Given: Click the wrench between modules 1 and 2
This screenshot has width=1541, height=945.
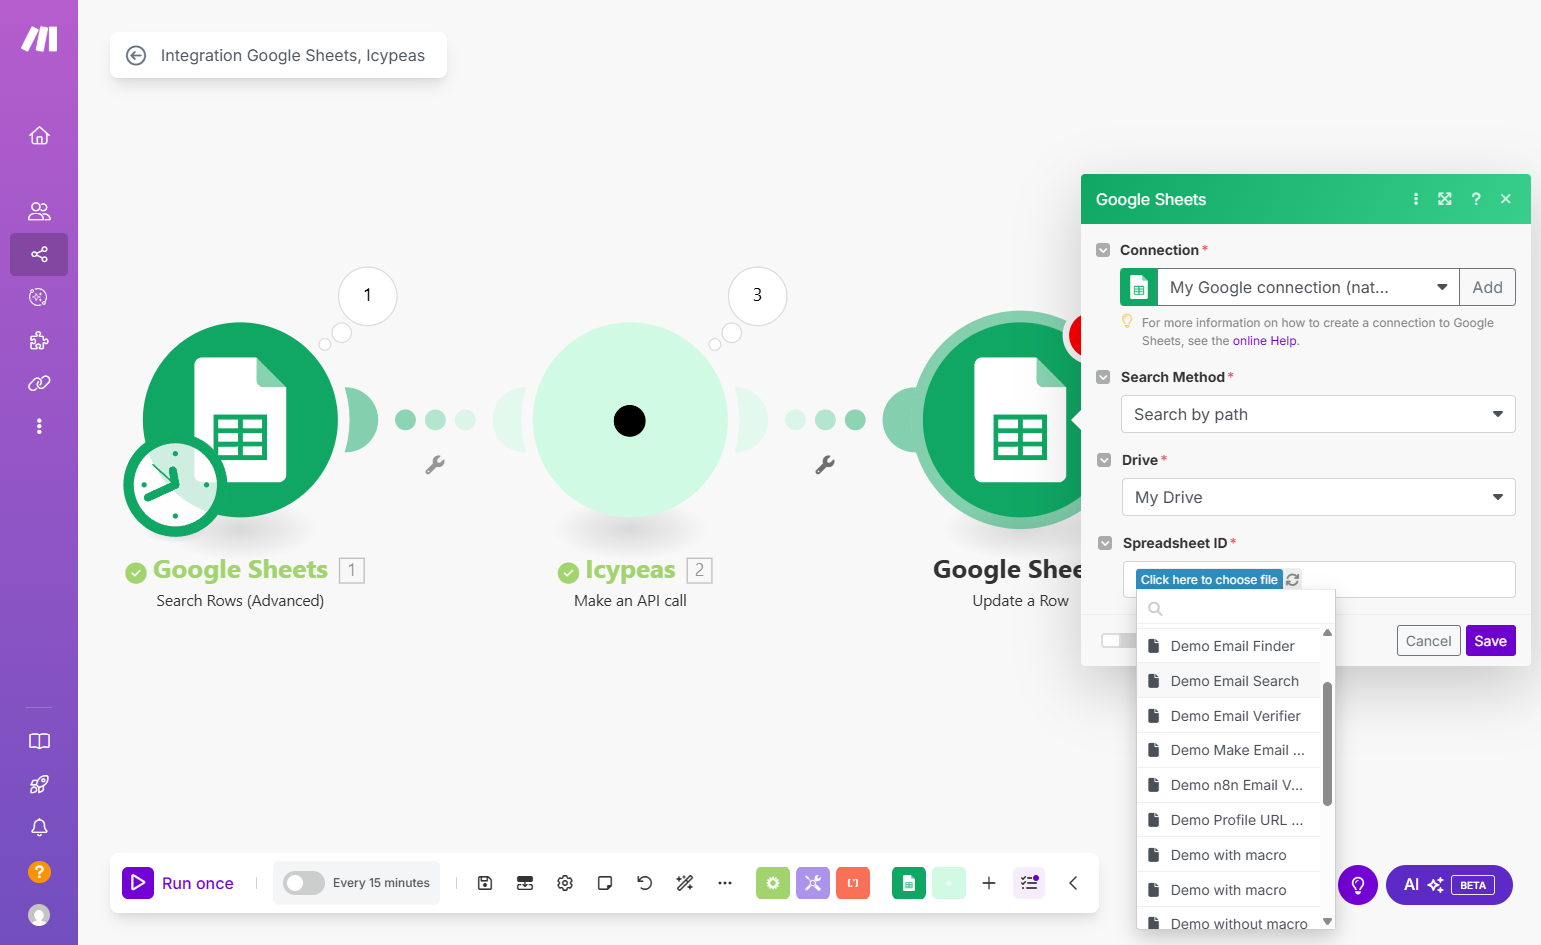Looking at the screenshot, I should tap(435, 464).
